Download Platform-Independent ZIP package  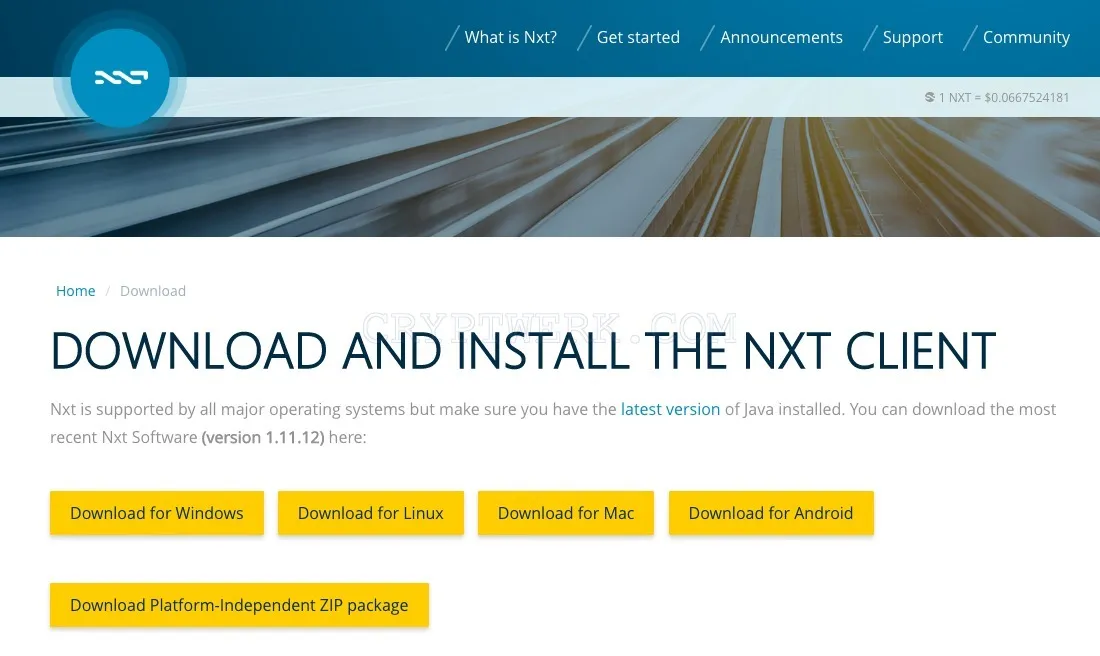tap(239, 605)
